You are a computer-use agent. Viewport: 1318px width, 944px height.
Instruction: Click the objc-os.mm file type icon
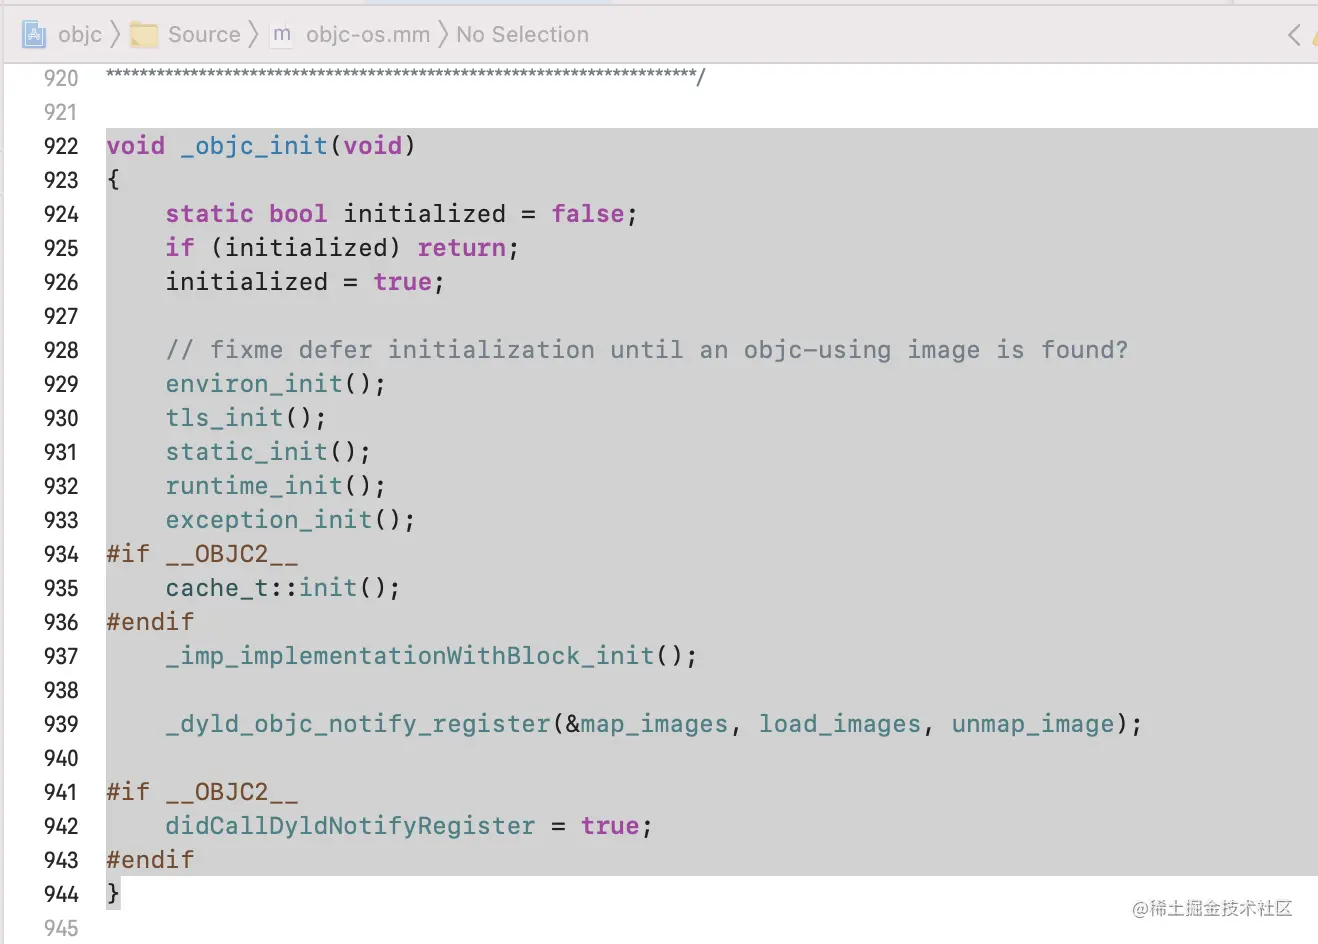coord(282,34)
